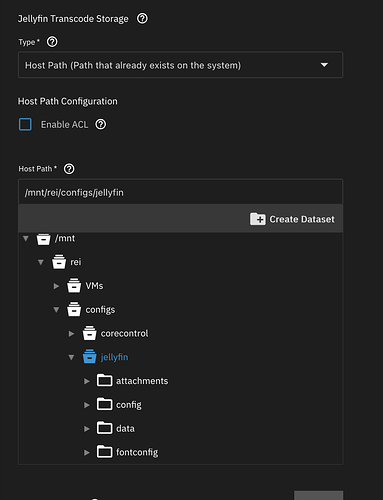Screen dimensions: 383x500
Task: Select the highlighted jellyfin label
Action: (x=114, y=357)
